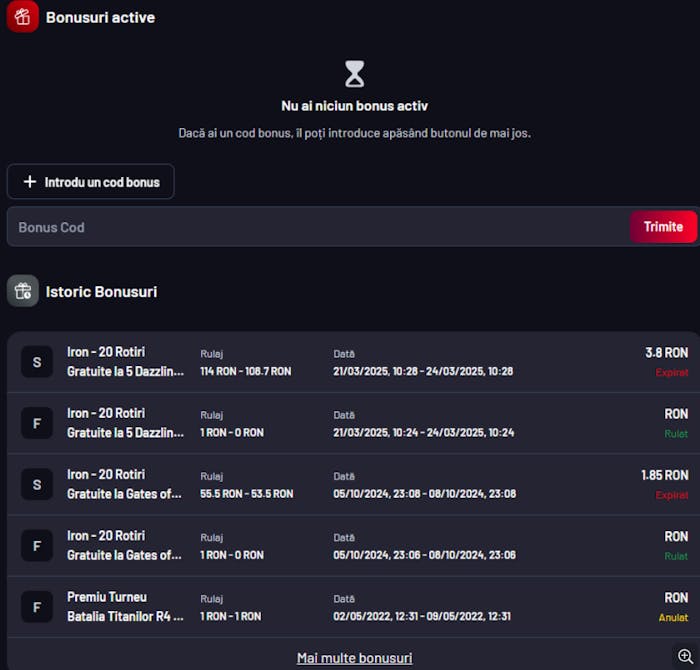Click the F badge of 21/03/2025 10:24 bonus
The width and height of the screenshot is (700, 670).
click(37, 423)
